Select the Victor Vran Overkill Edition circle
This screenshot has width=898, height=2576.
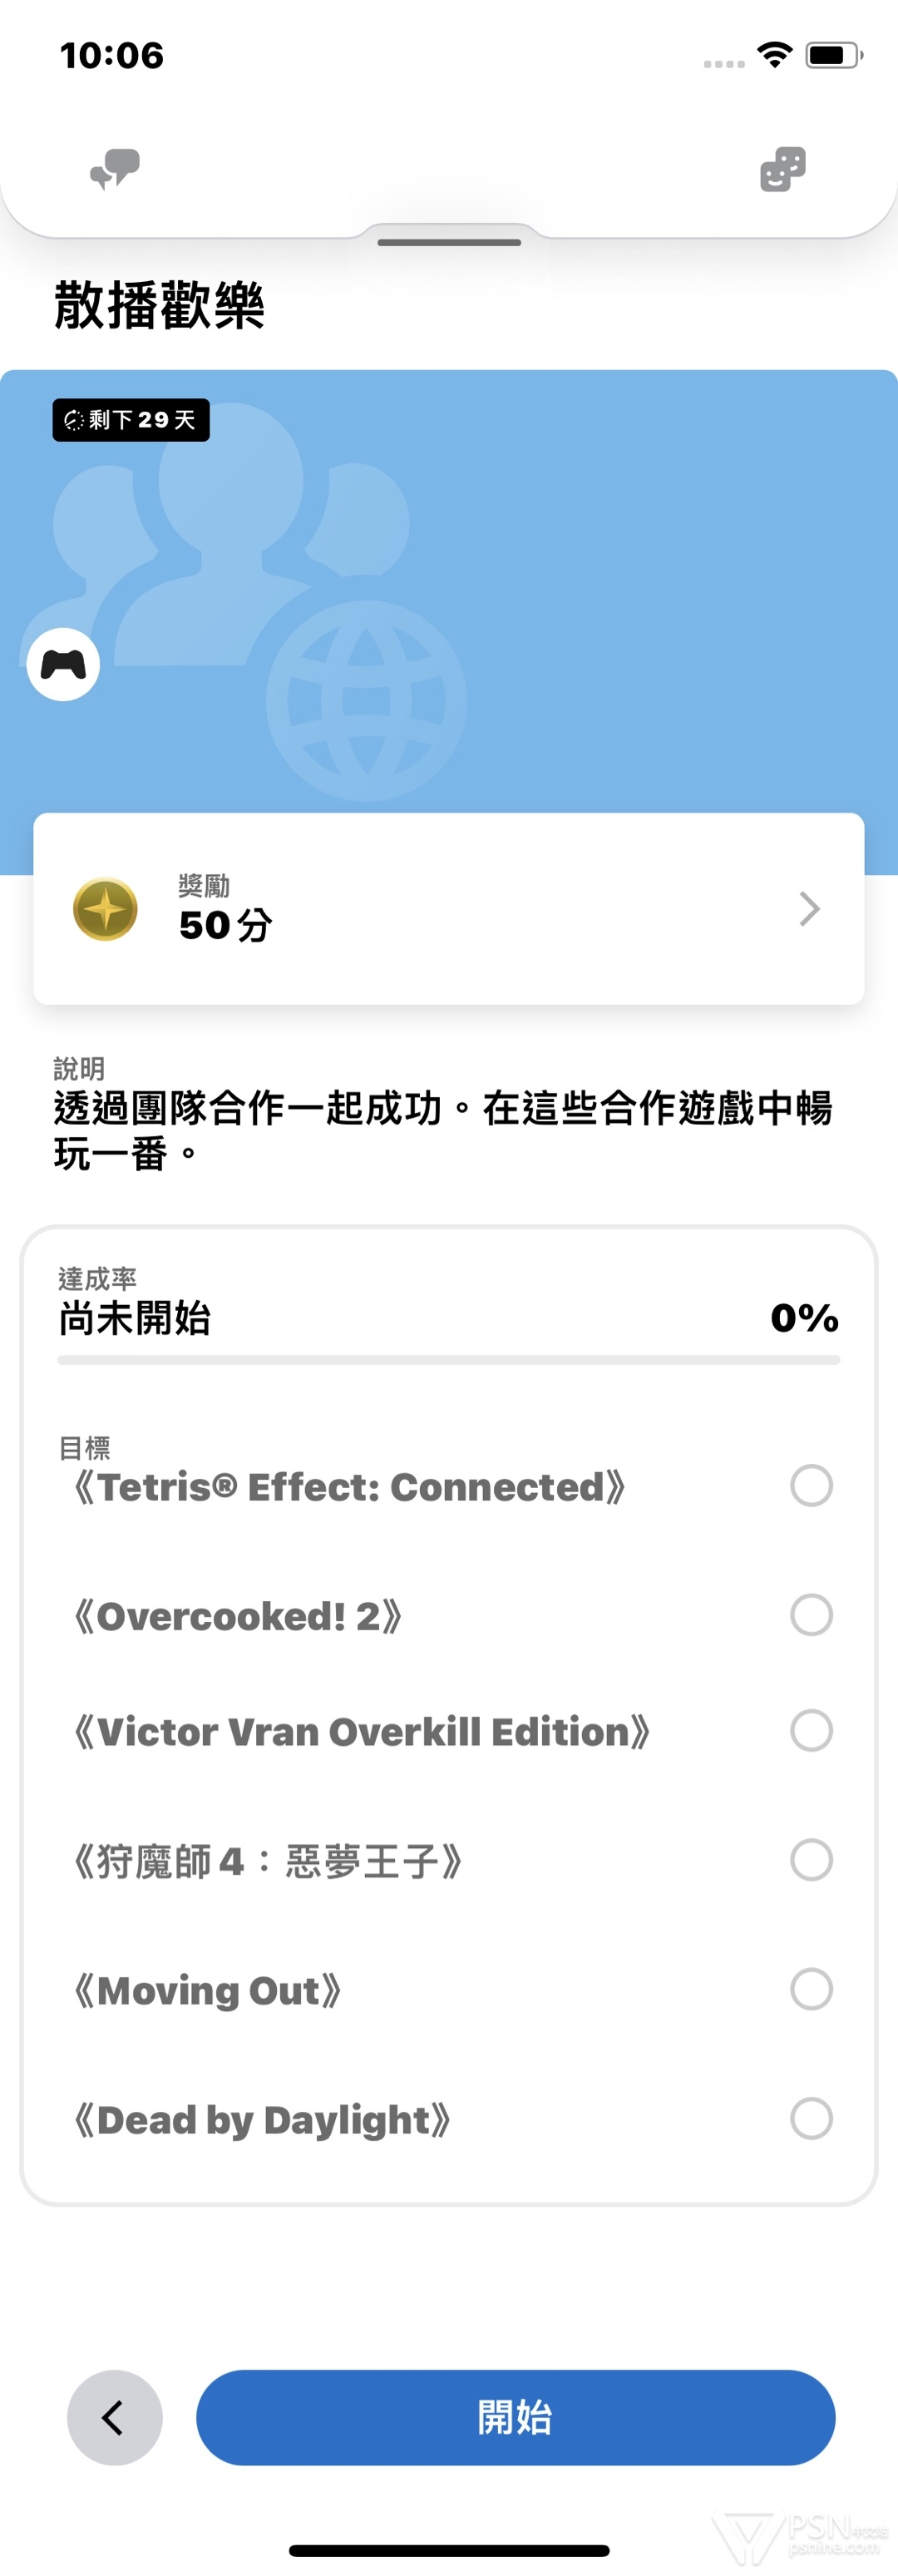point(811,1731)
